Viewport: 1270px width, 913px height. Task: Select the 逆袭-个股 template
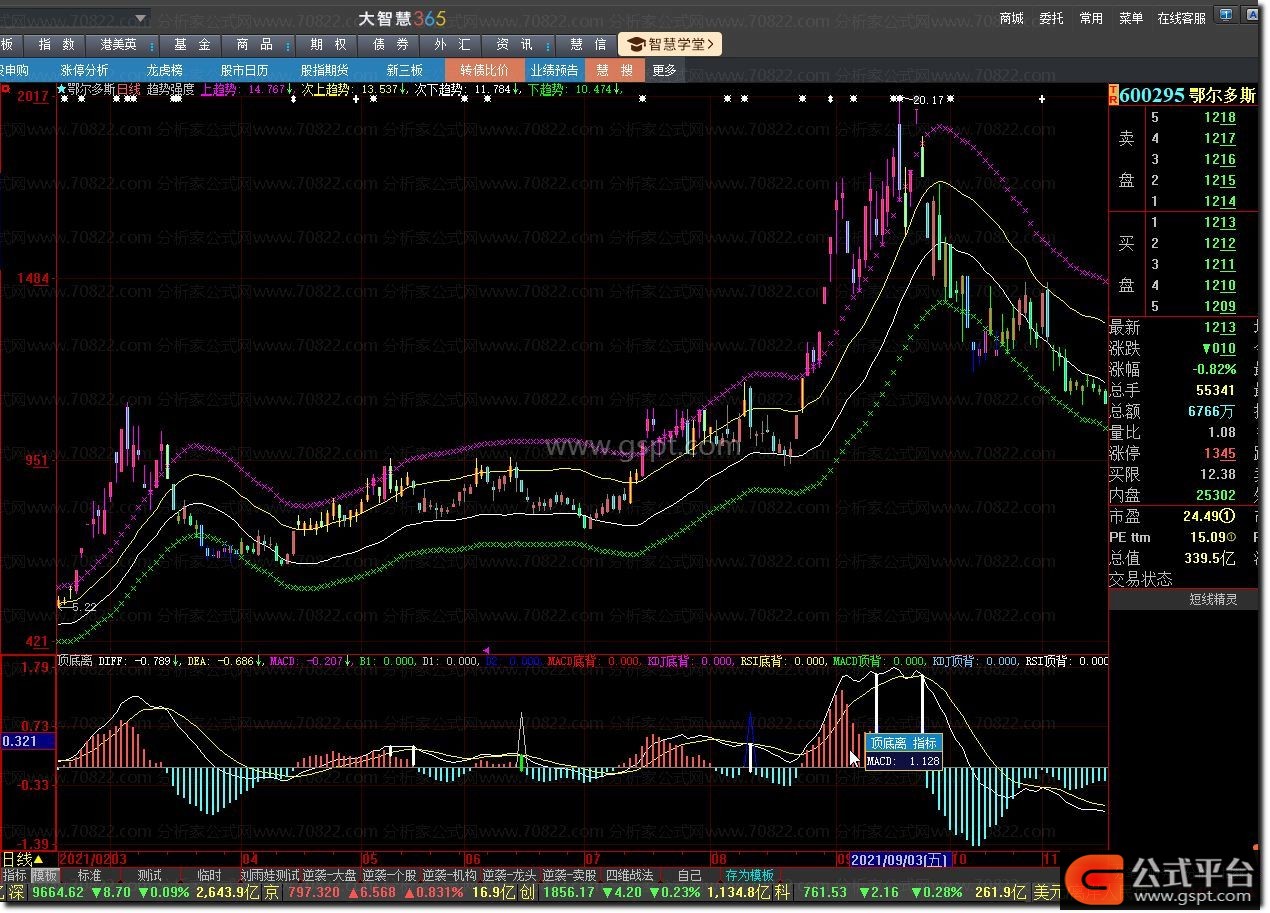pos(389,875)
